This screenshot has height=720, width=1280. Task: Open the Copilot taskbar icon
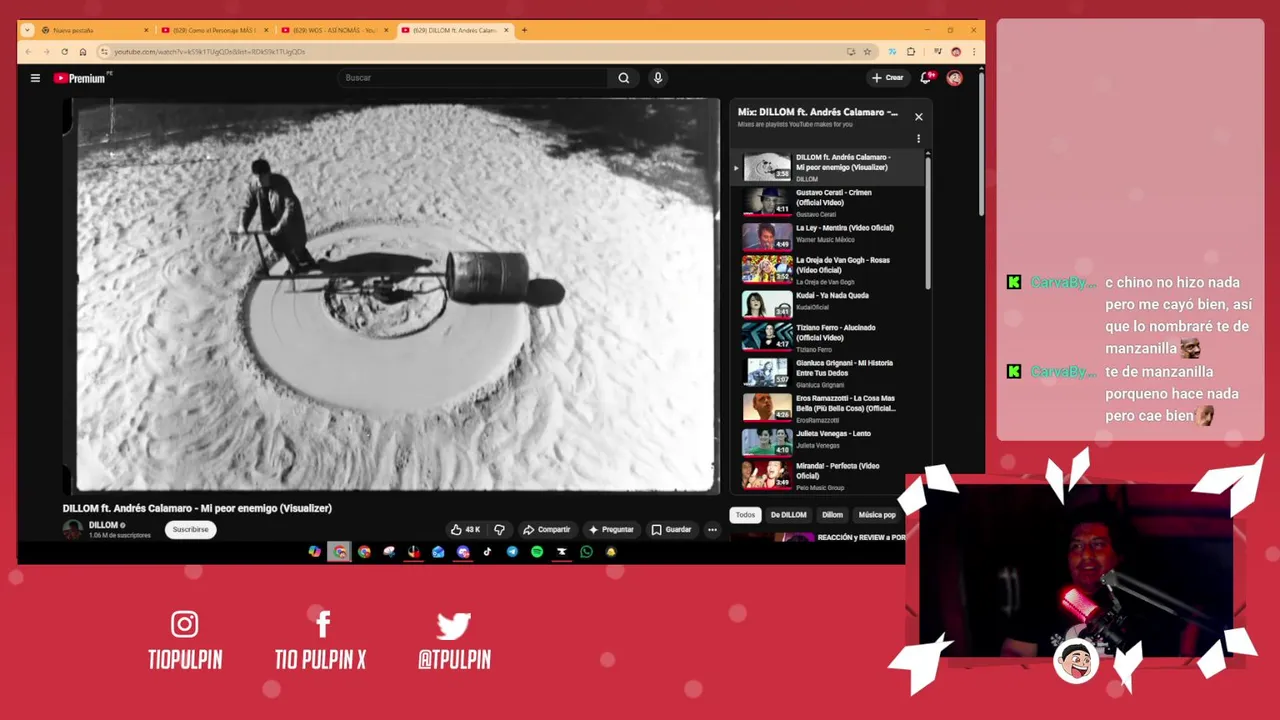tap(315, 552)
